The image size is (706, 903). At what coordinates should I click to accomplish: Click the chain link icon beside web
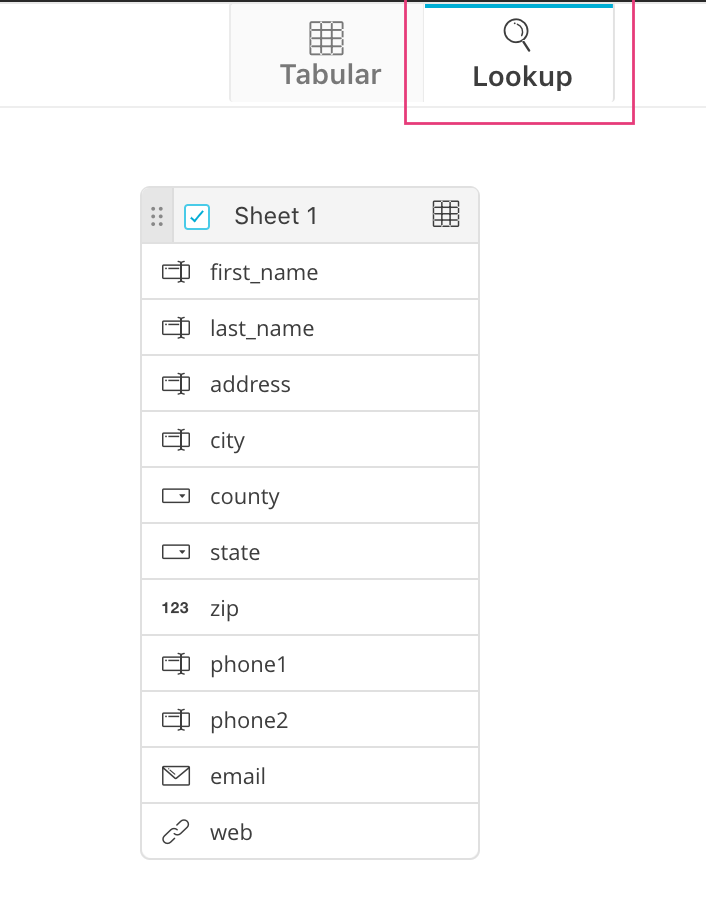(x=176, y=832)
